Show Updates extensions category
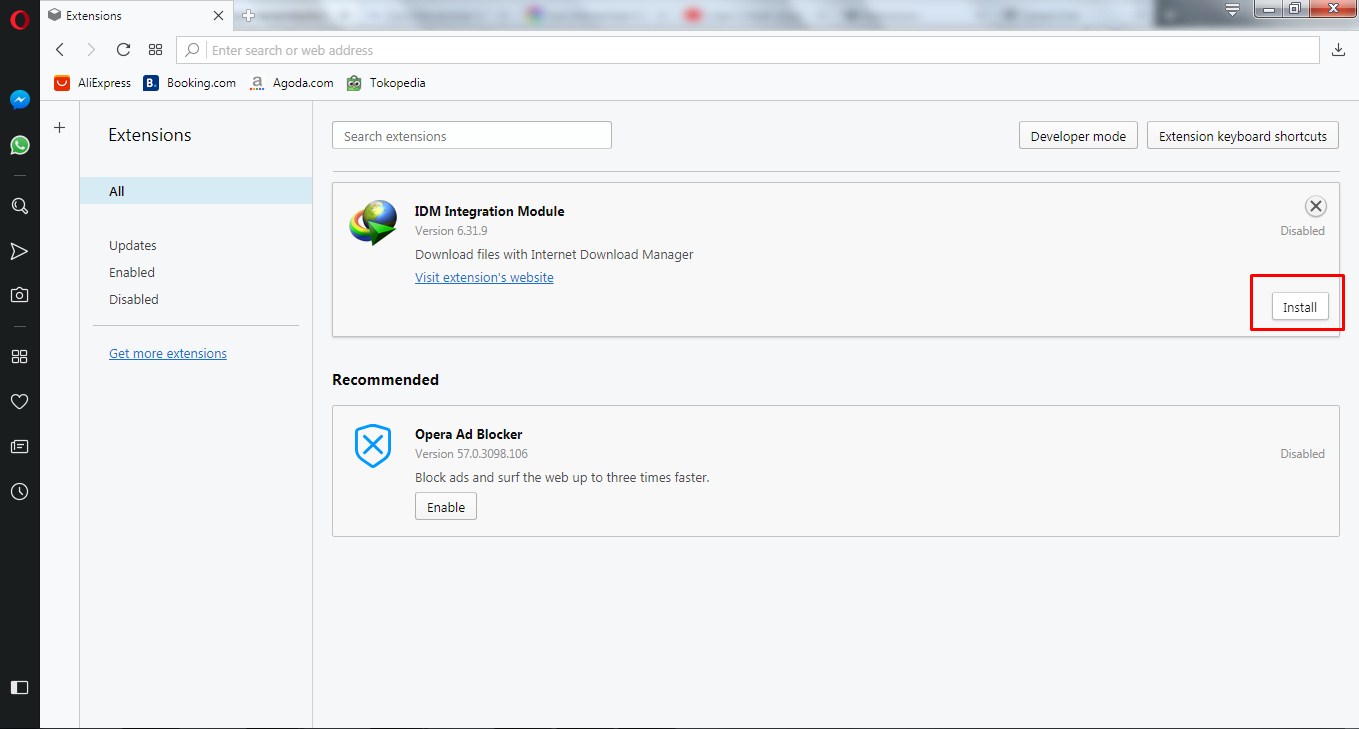The width and height of the screenshot is (1359, 729). click(133, 245)
